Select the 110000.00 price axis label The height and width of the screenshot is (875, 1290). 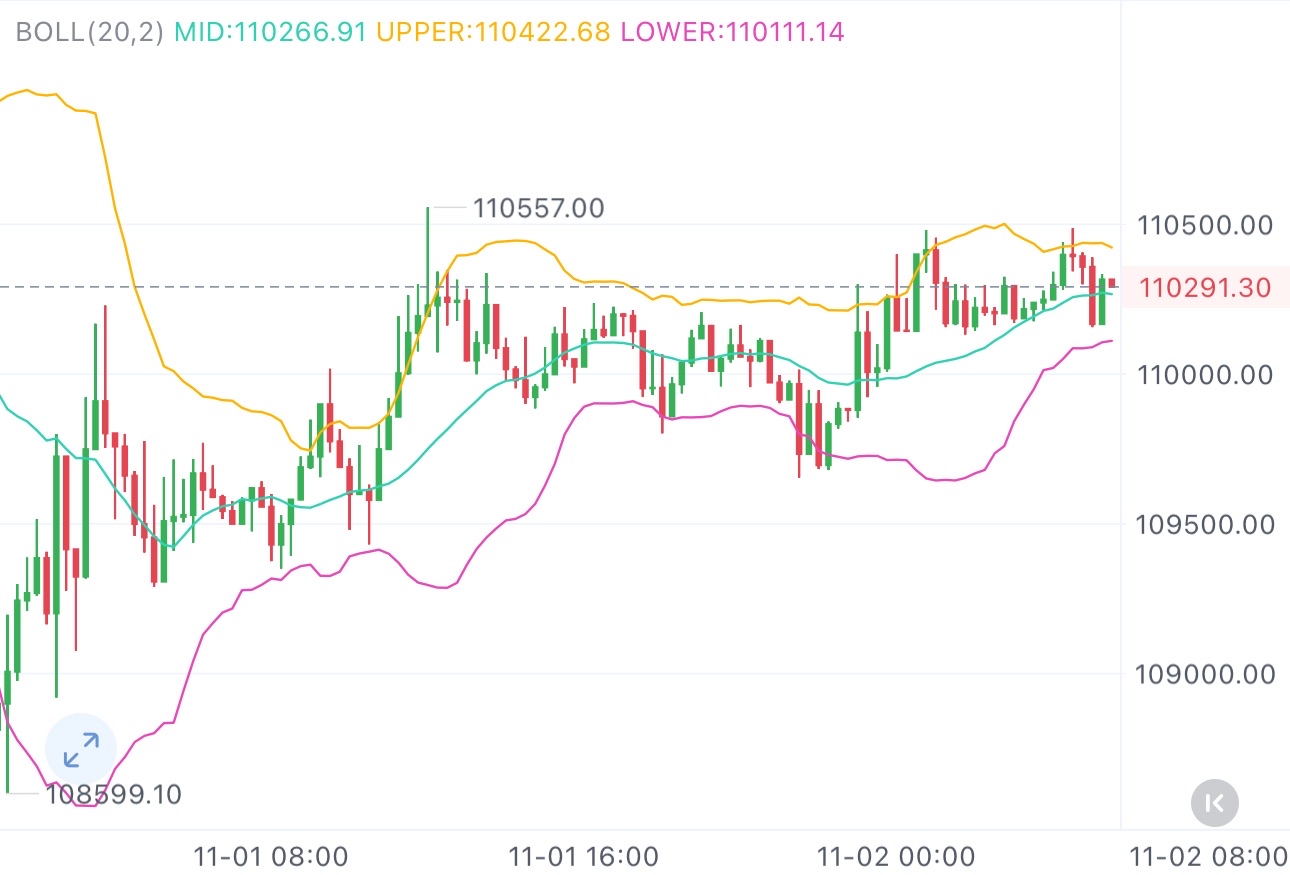click(1205, 375)
